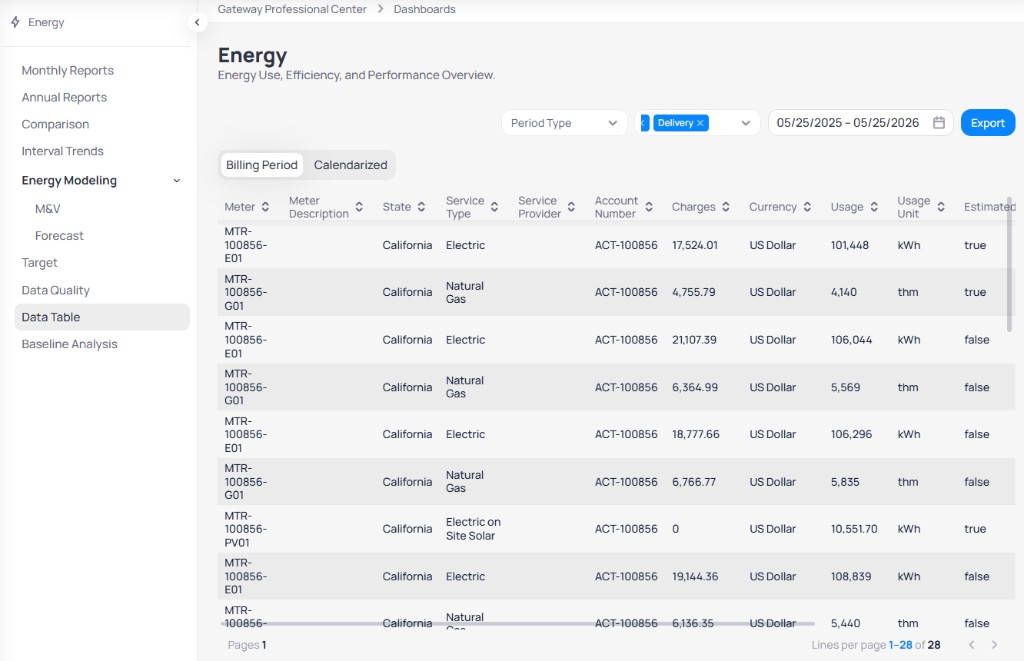Click the Export button
1024x661 pixels.
pyautogui.click(x=987, y=123)
